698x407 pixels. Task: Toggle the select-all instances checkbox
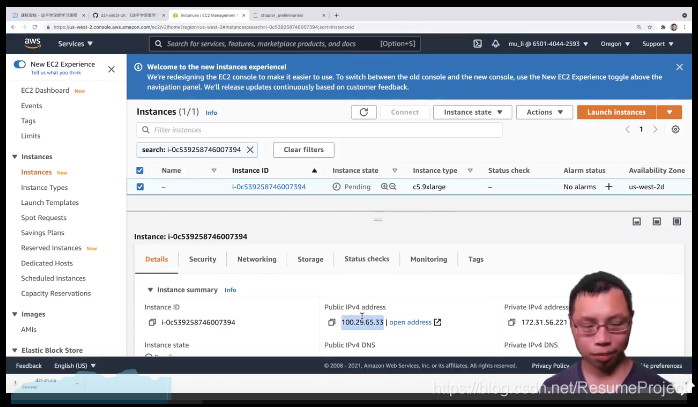(x=140, y=171)
